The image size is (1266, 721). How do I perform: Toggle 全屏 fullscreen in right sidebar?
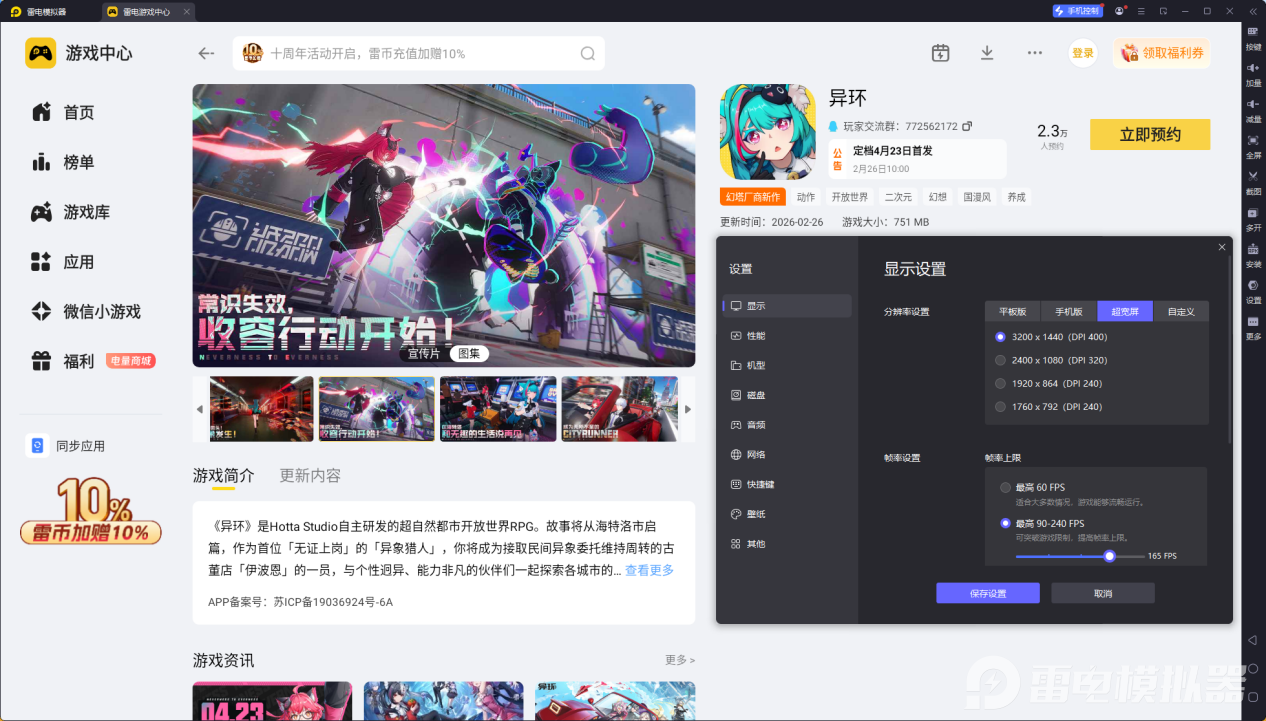point(1253,146)
